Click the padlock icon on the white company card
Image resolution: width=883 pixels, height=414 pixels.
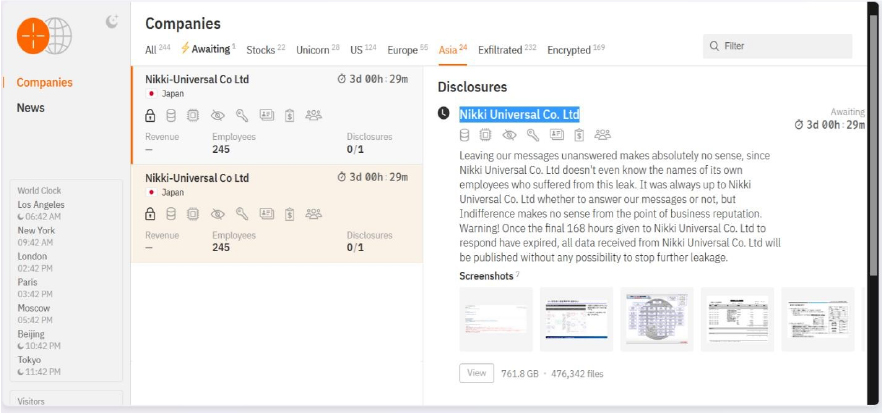pos(150,115)
